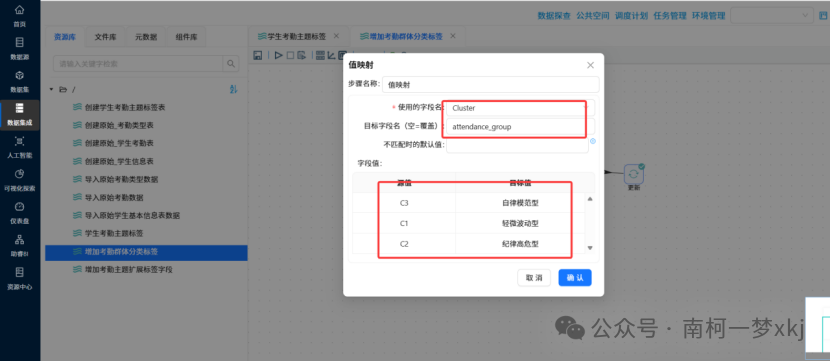Switch to the 组件库 tab
The image size is (830, 361).
[x=186, y=37]
